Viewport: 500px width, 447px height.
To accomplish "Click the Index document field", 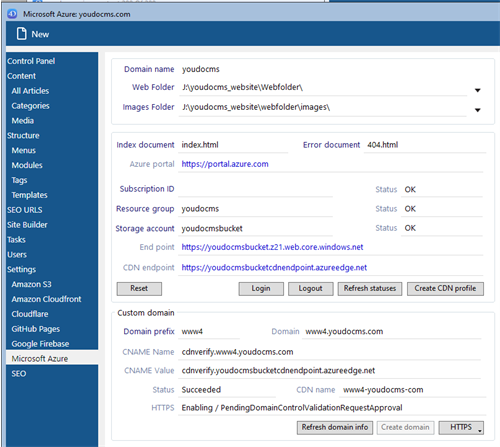I will tap(233, 145).
